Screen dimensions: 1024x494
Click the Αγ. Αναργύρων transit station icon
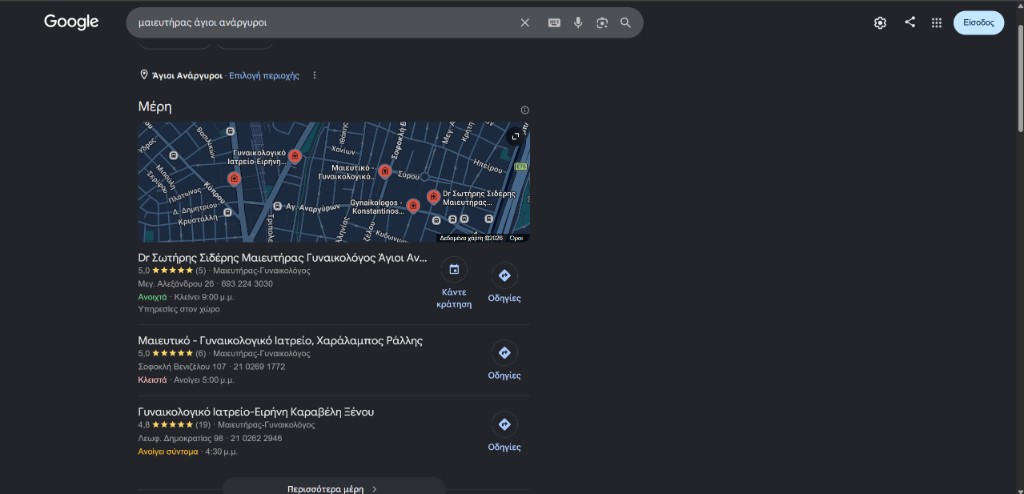(278, 206)
